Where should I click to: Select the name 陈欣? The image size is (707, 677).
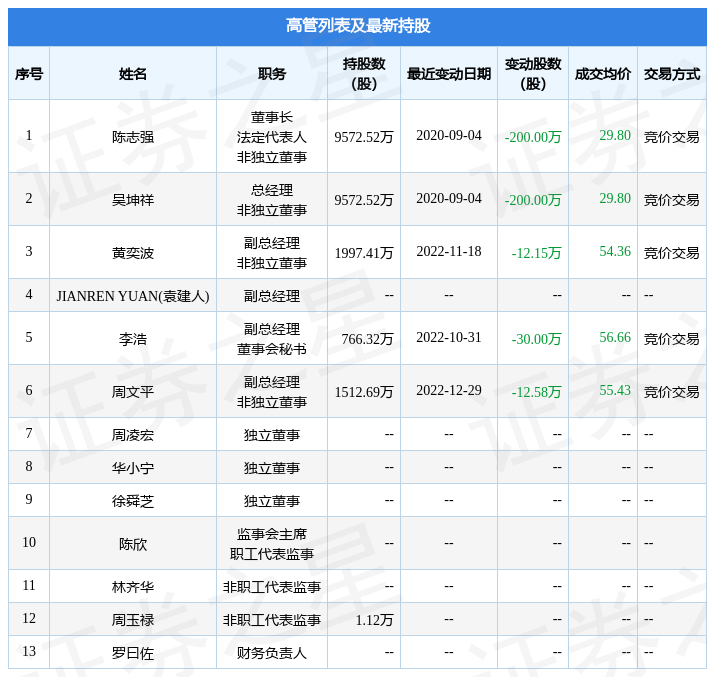click(133, 544)
